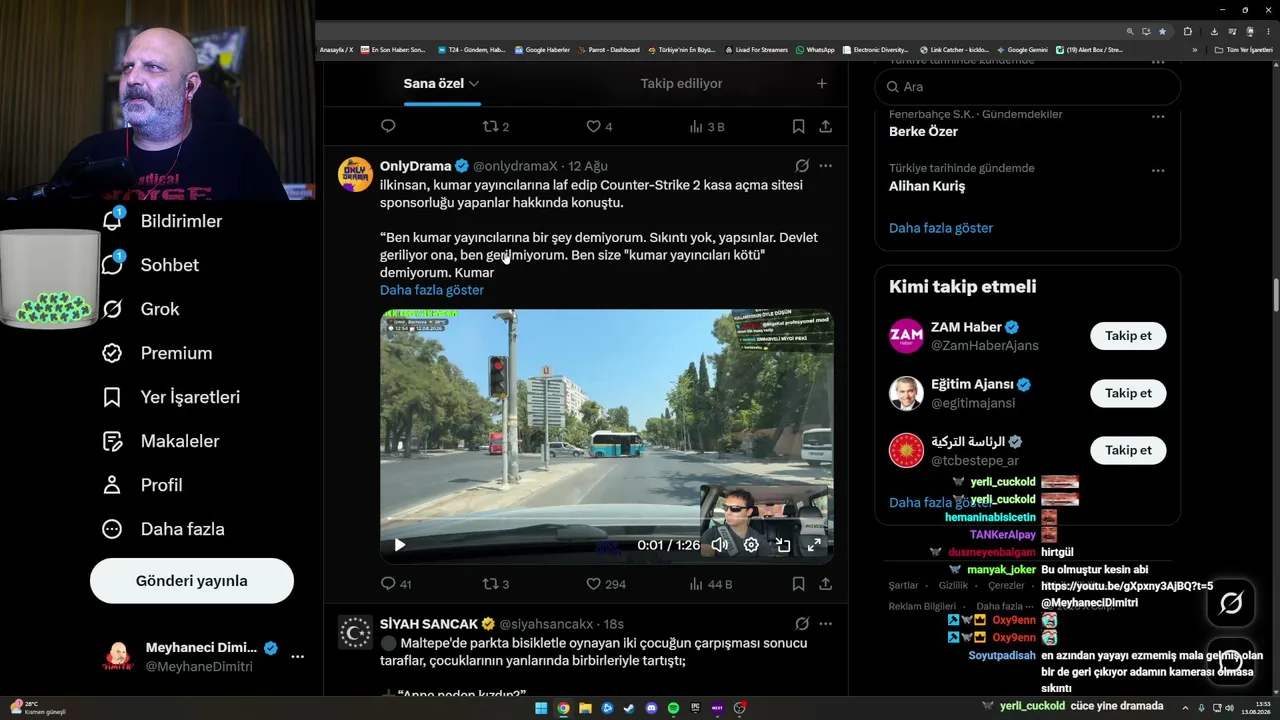View analytics of the 44 B views post
1280x720 pixels.
pyautogui.click(x=711, y=584)
